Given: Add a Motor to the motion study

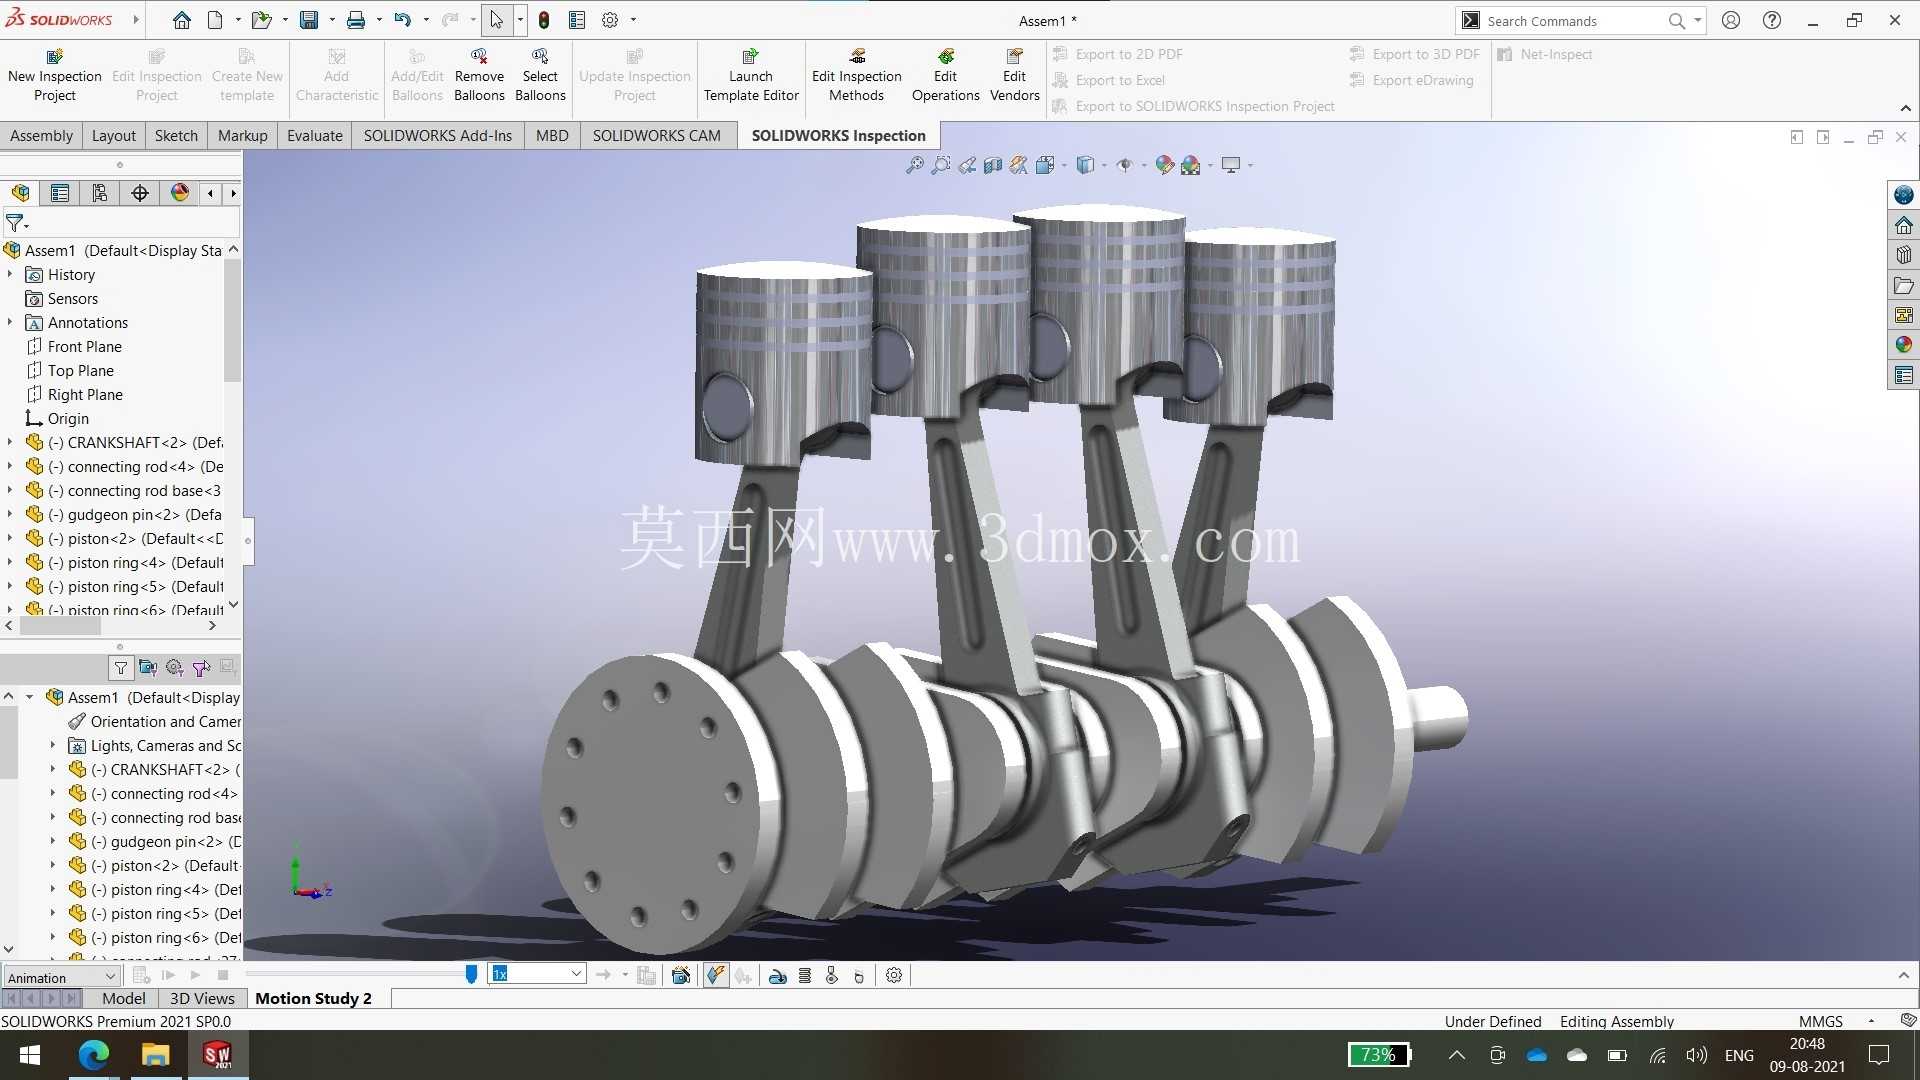Looking at the screenshot, I should tap(778, 975).
